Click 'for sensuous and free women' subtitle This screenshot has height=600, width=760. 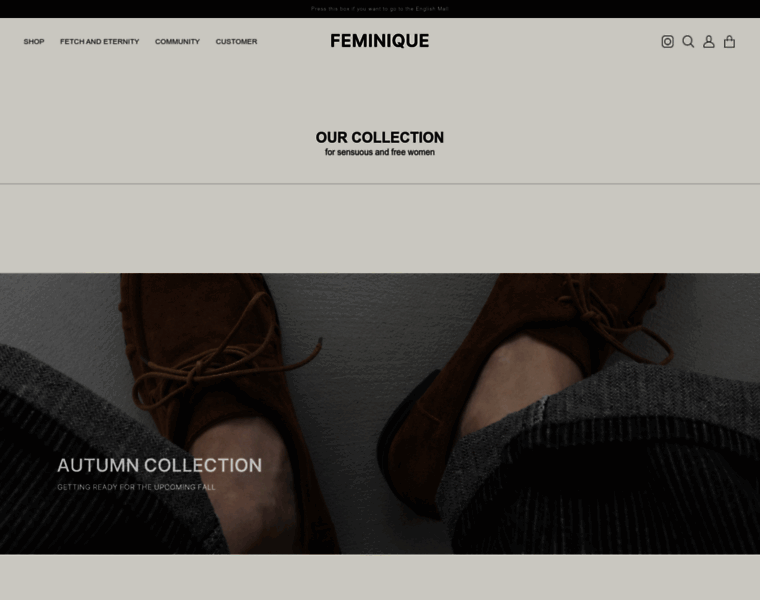click(x=380, y=153)
